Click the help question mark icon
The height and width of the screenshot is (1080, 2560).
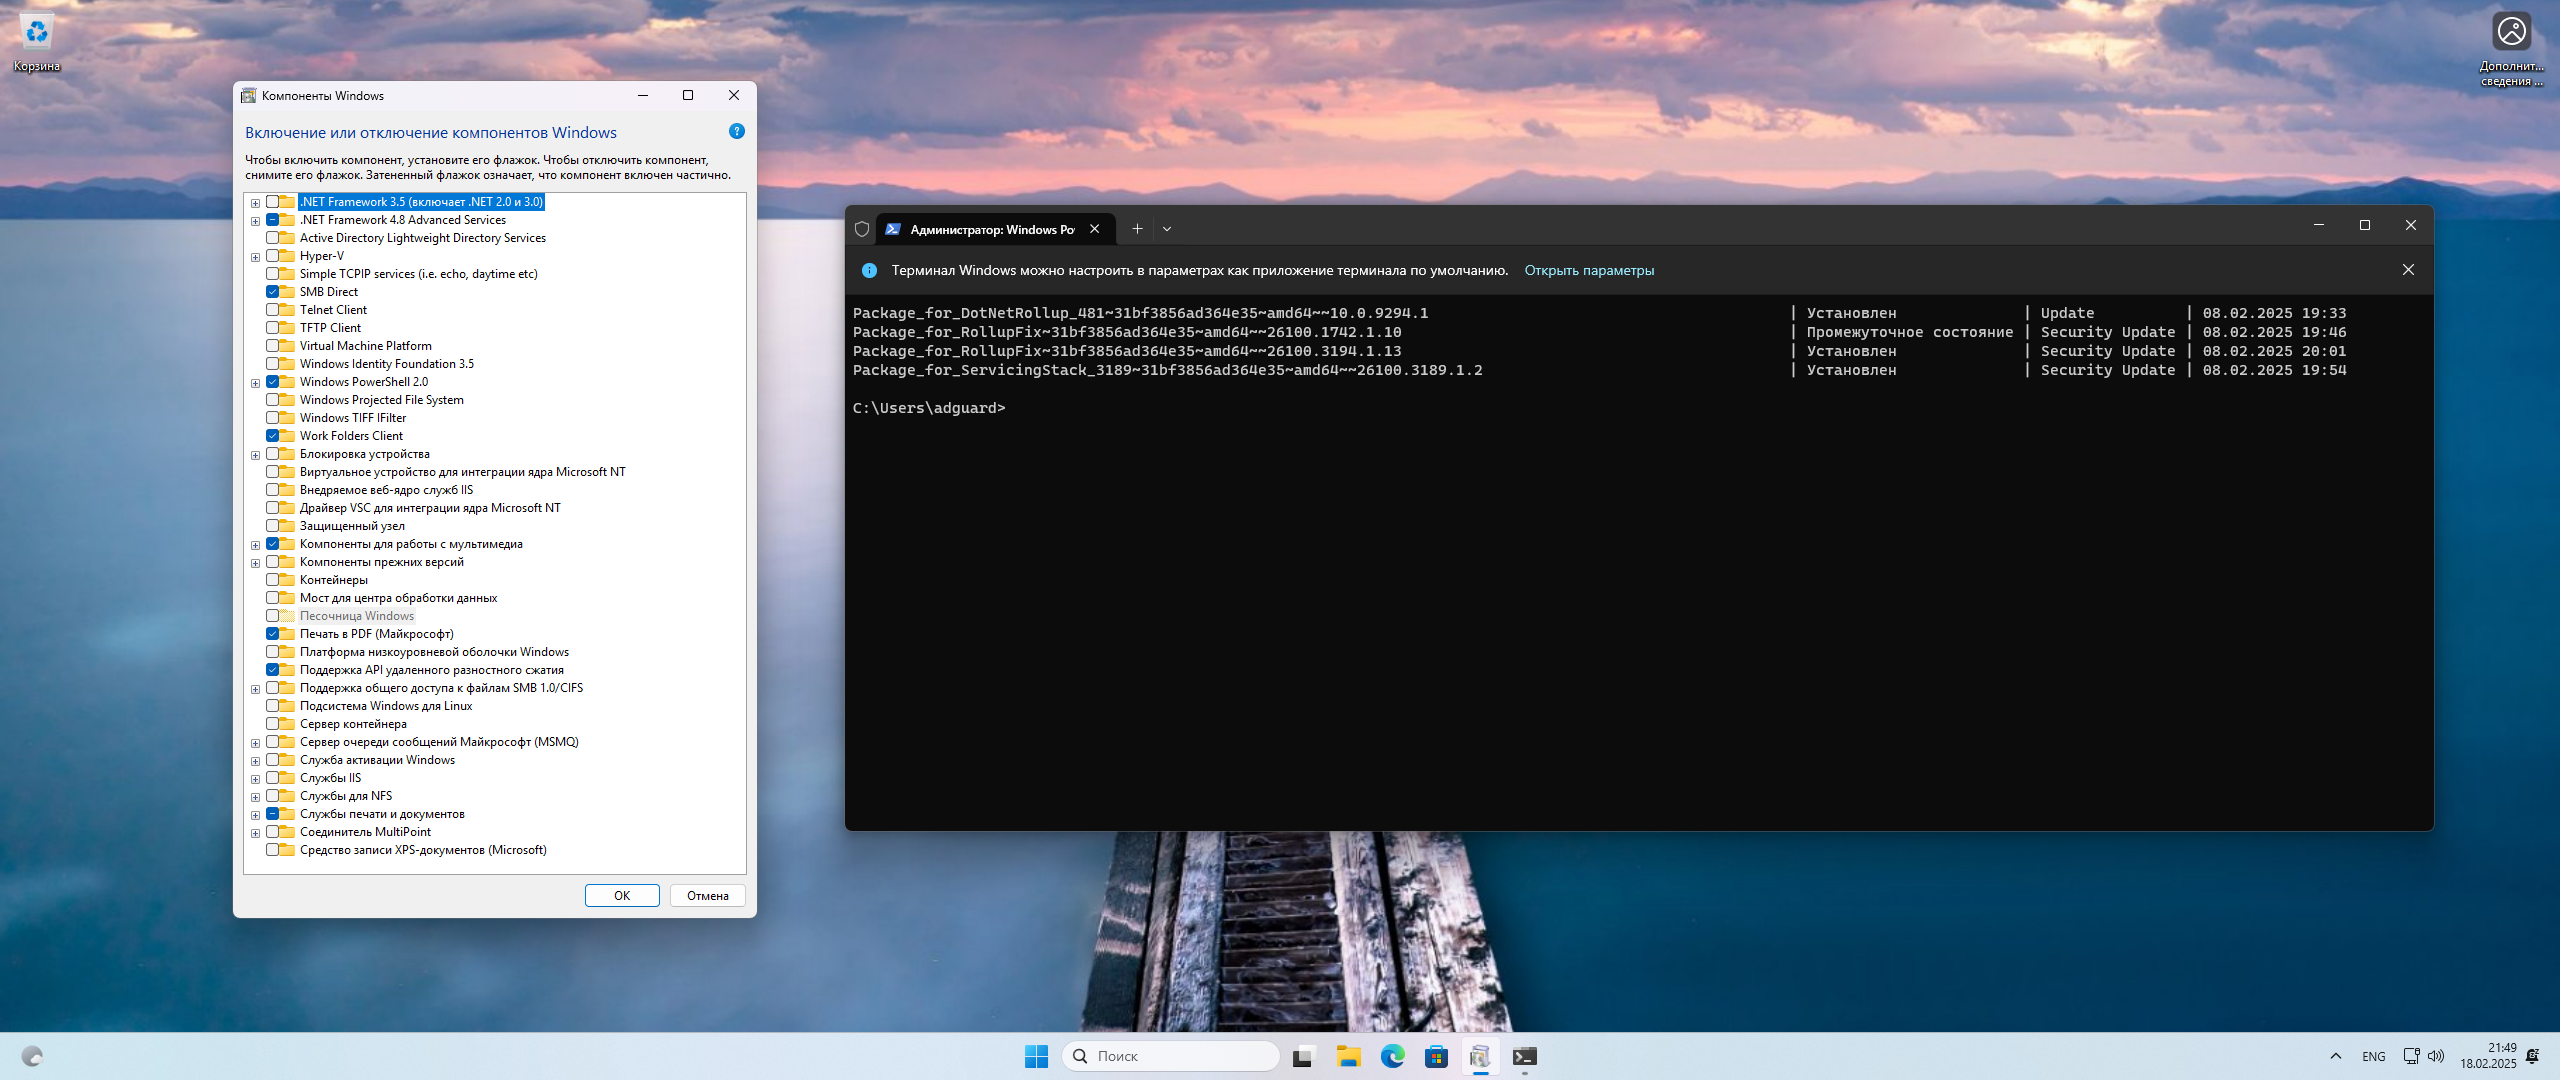pyautogui.click(x=737, y=132)
